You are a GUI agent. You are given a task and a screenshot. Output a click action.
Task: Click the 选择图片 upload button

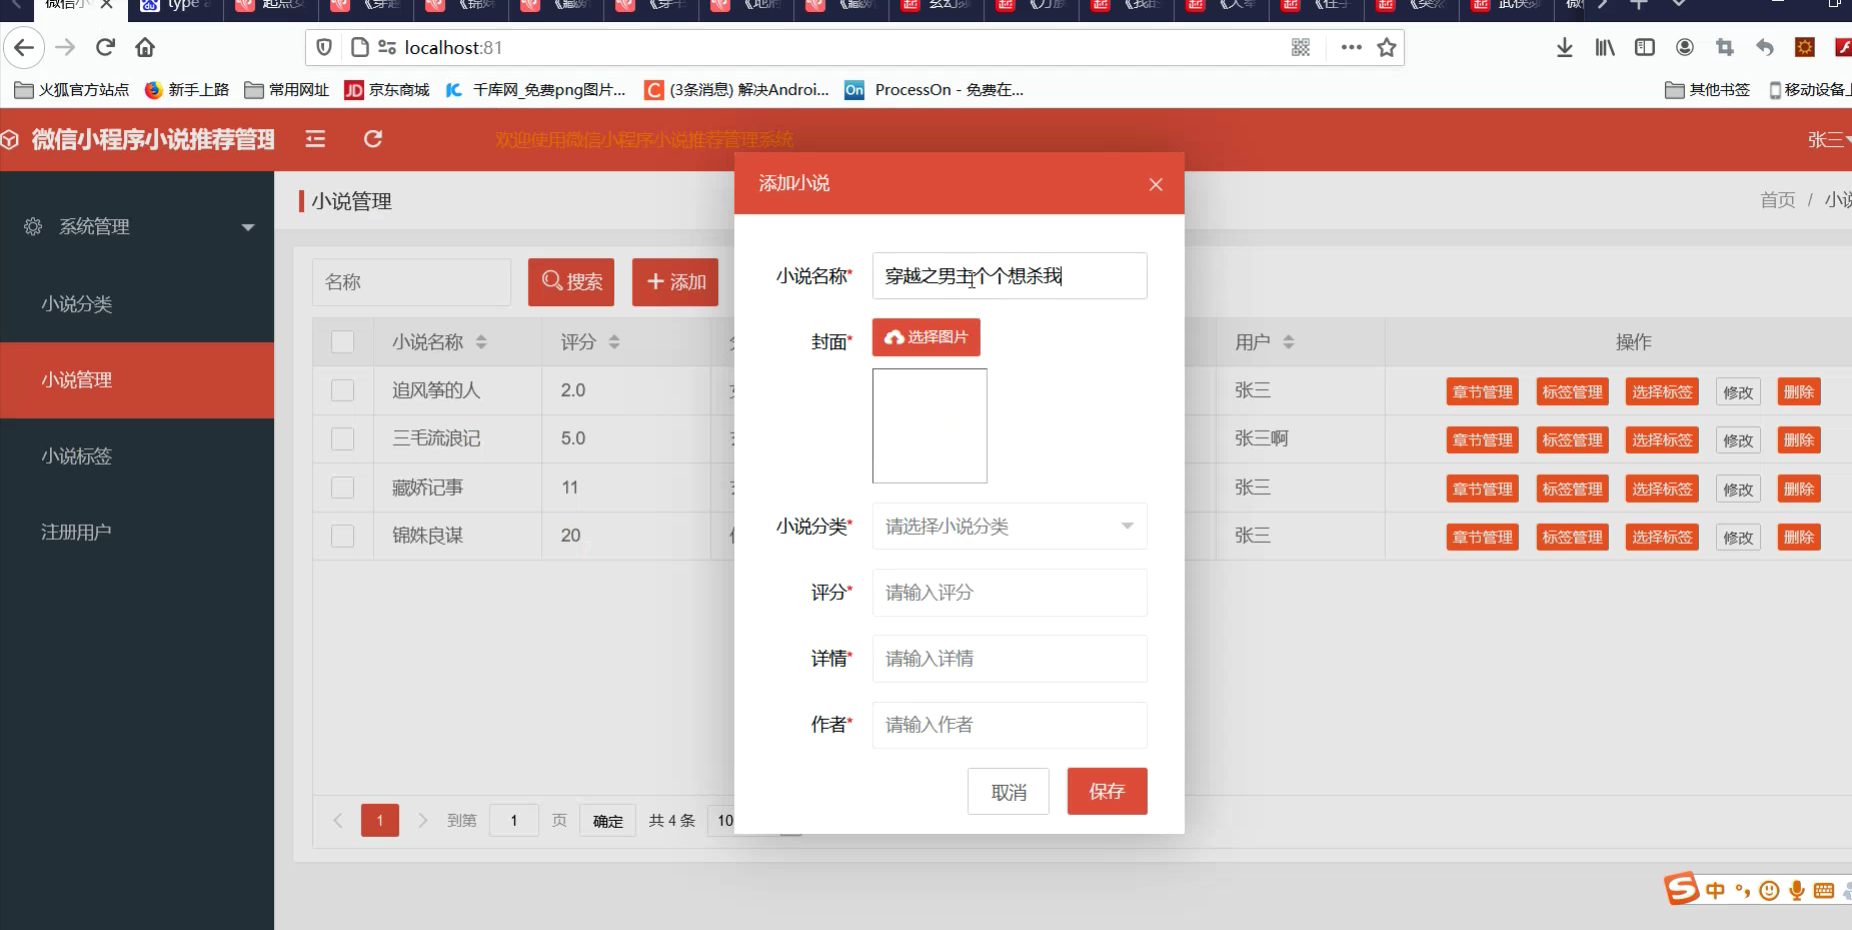coord(926,337)
